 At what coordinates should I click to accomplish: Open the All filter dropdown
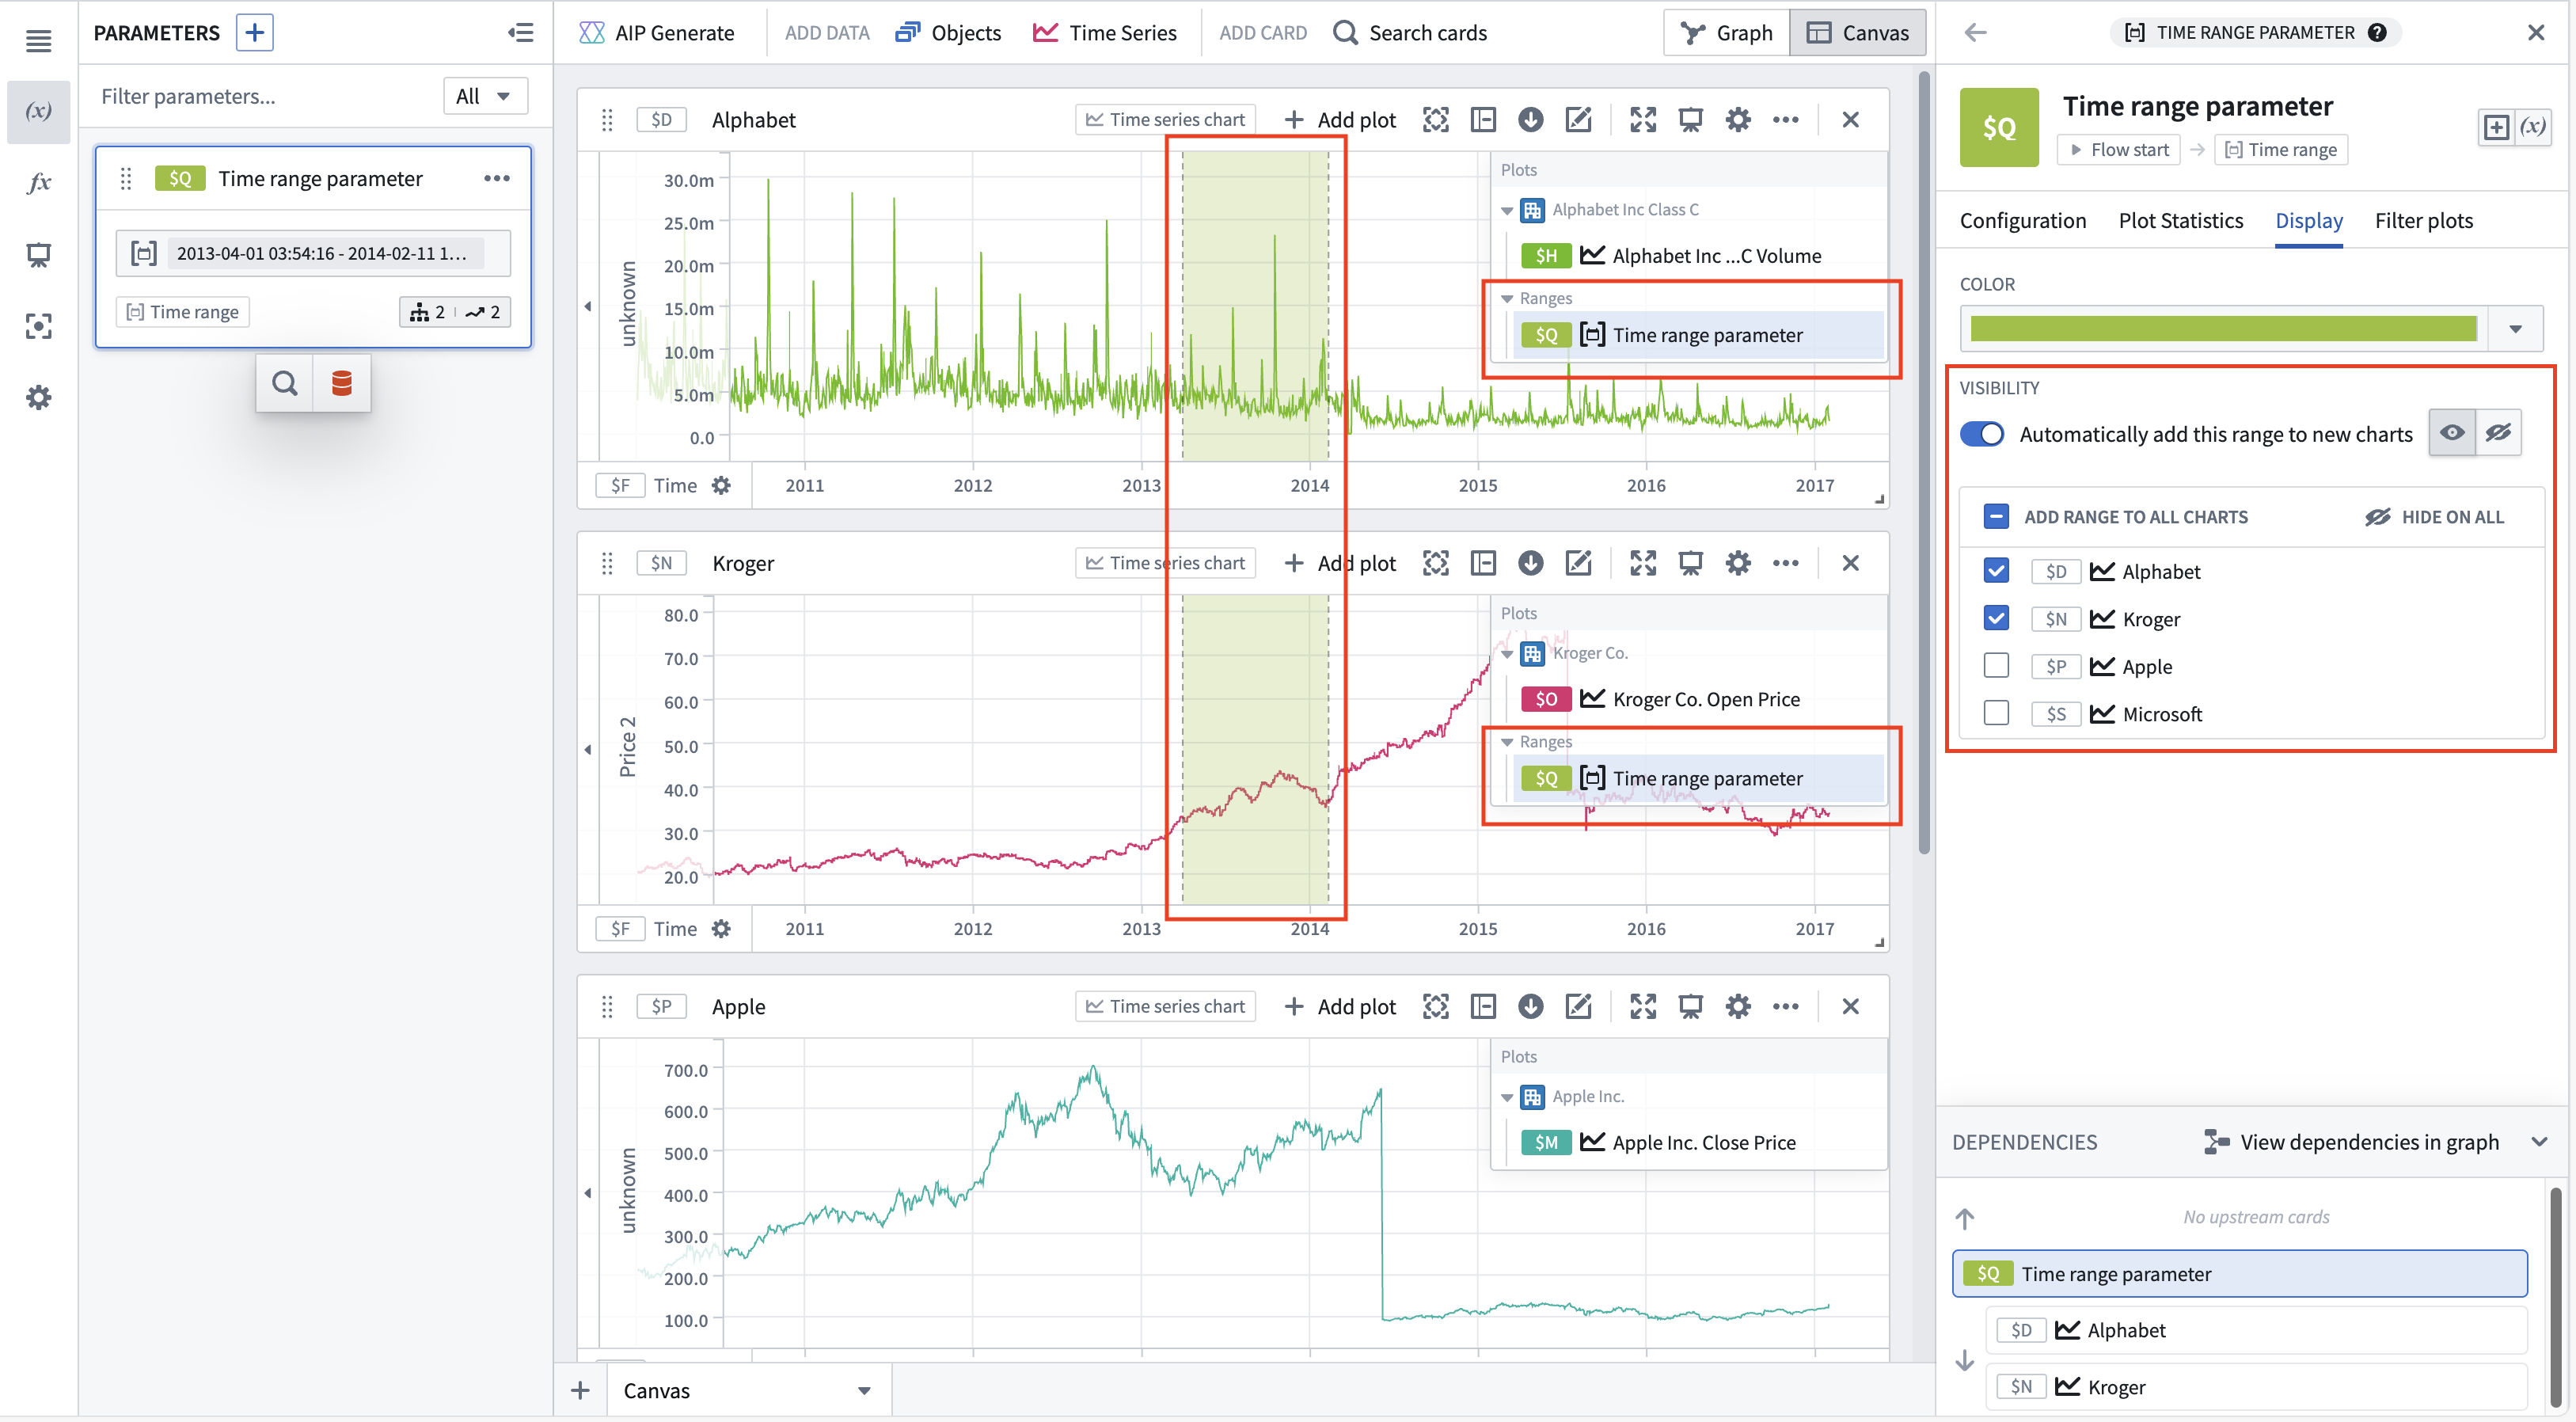485,96
